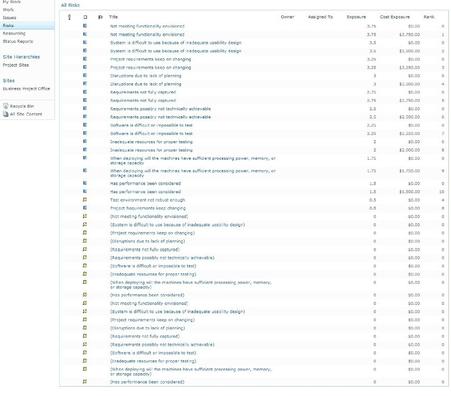Click the $2,250.00 cost exposure cell
The image size is (451, 396).
tap(409, 133)
